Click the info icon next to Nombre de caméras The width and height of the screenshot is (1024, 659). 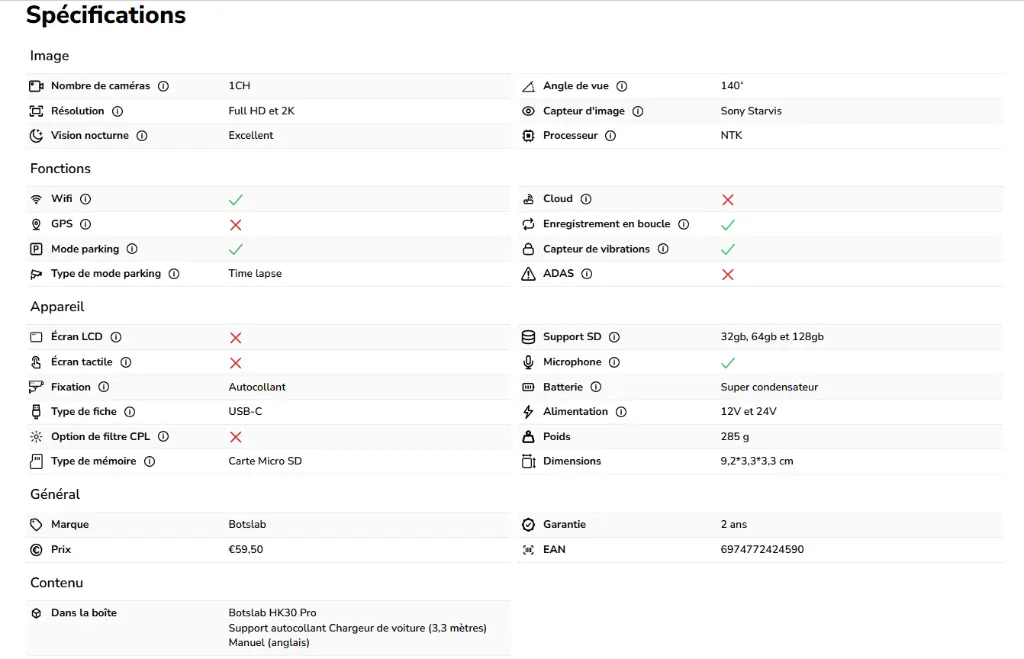pos(163,86)
